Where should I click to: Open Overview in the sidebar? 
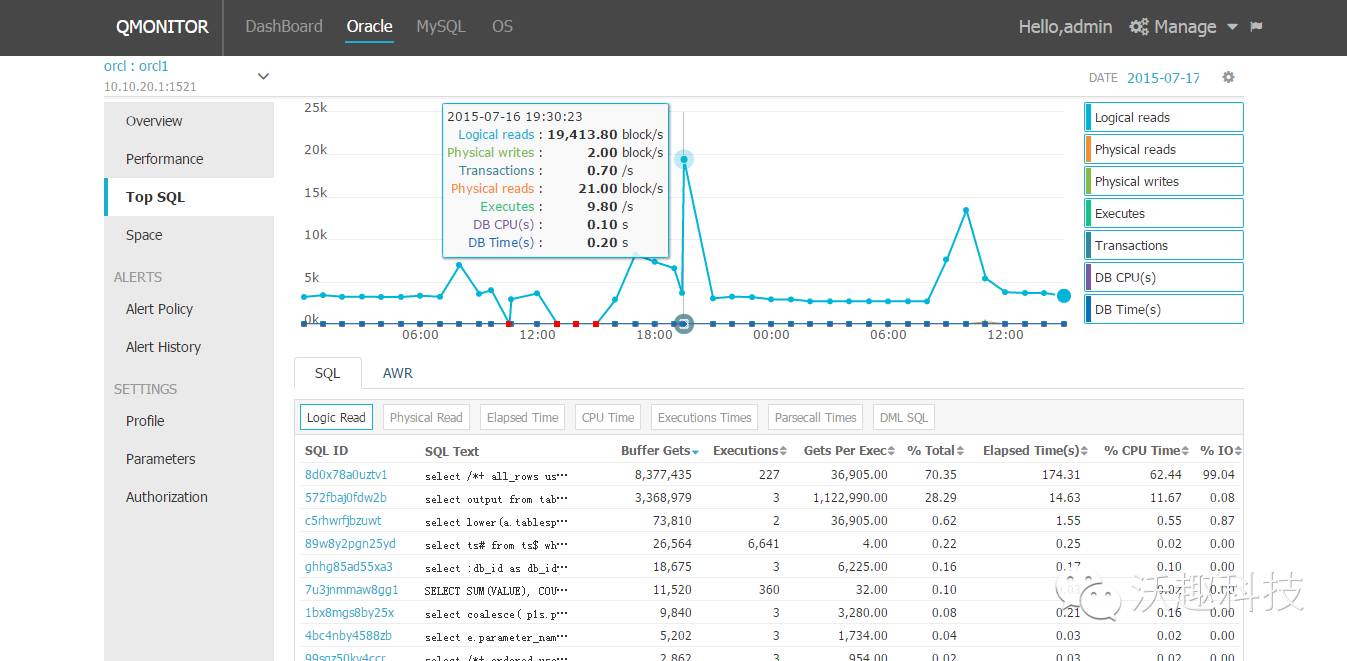(189, 121)
